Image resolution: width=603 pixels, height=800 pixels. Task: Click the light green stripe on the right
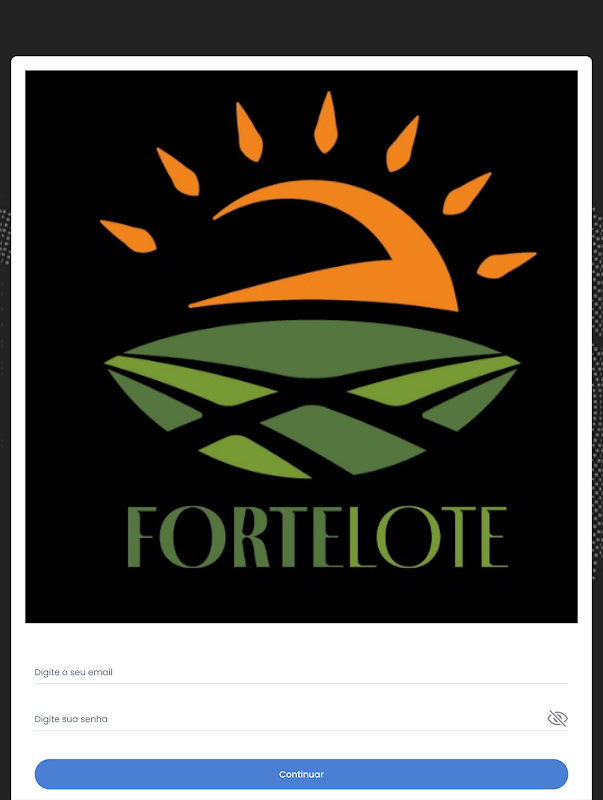click(x=434, y=380)
